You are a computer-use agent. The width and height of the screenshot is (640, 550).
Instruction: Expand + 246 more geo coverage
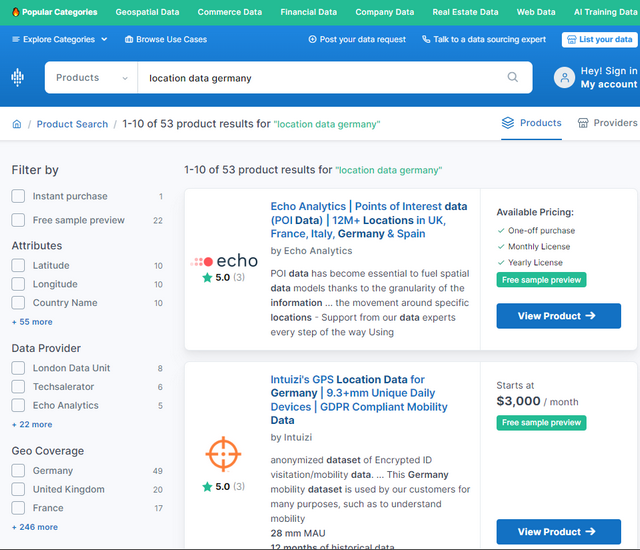pyautogui.click(x=35, y=527)
